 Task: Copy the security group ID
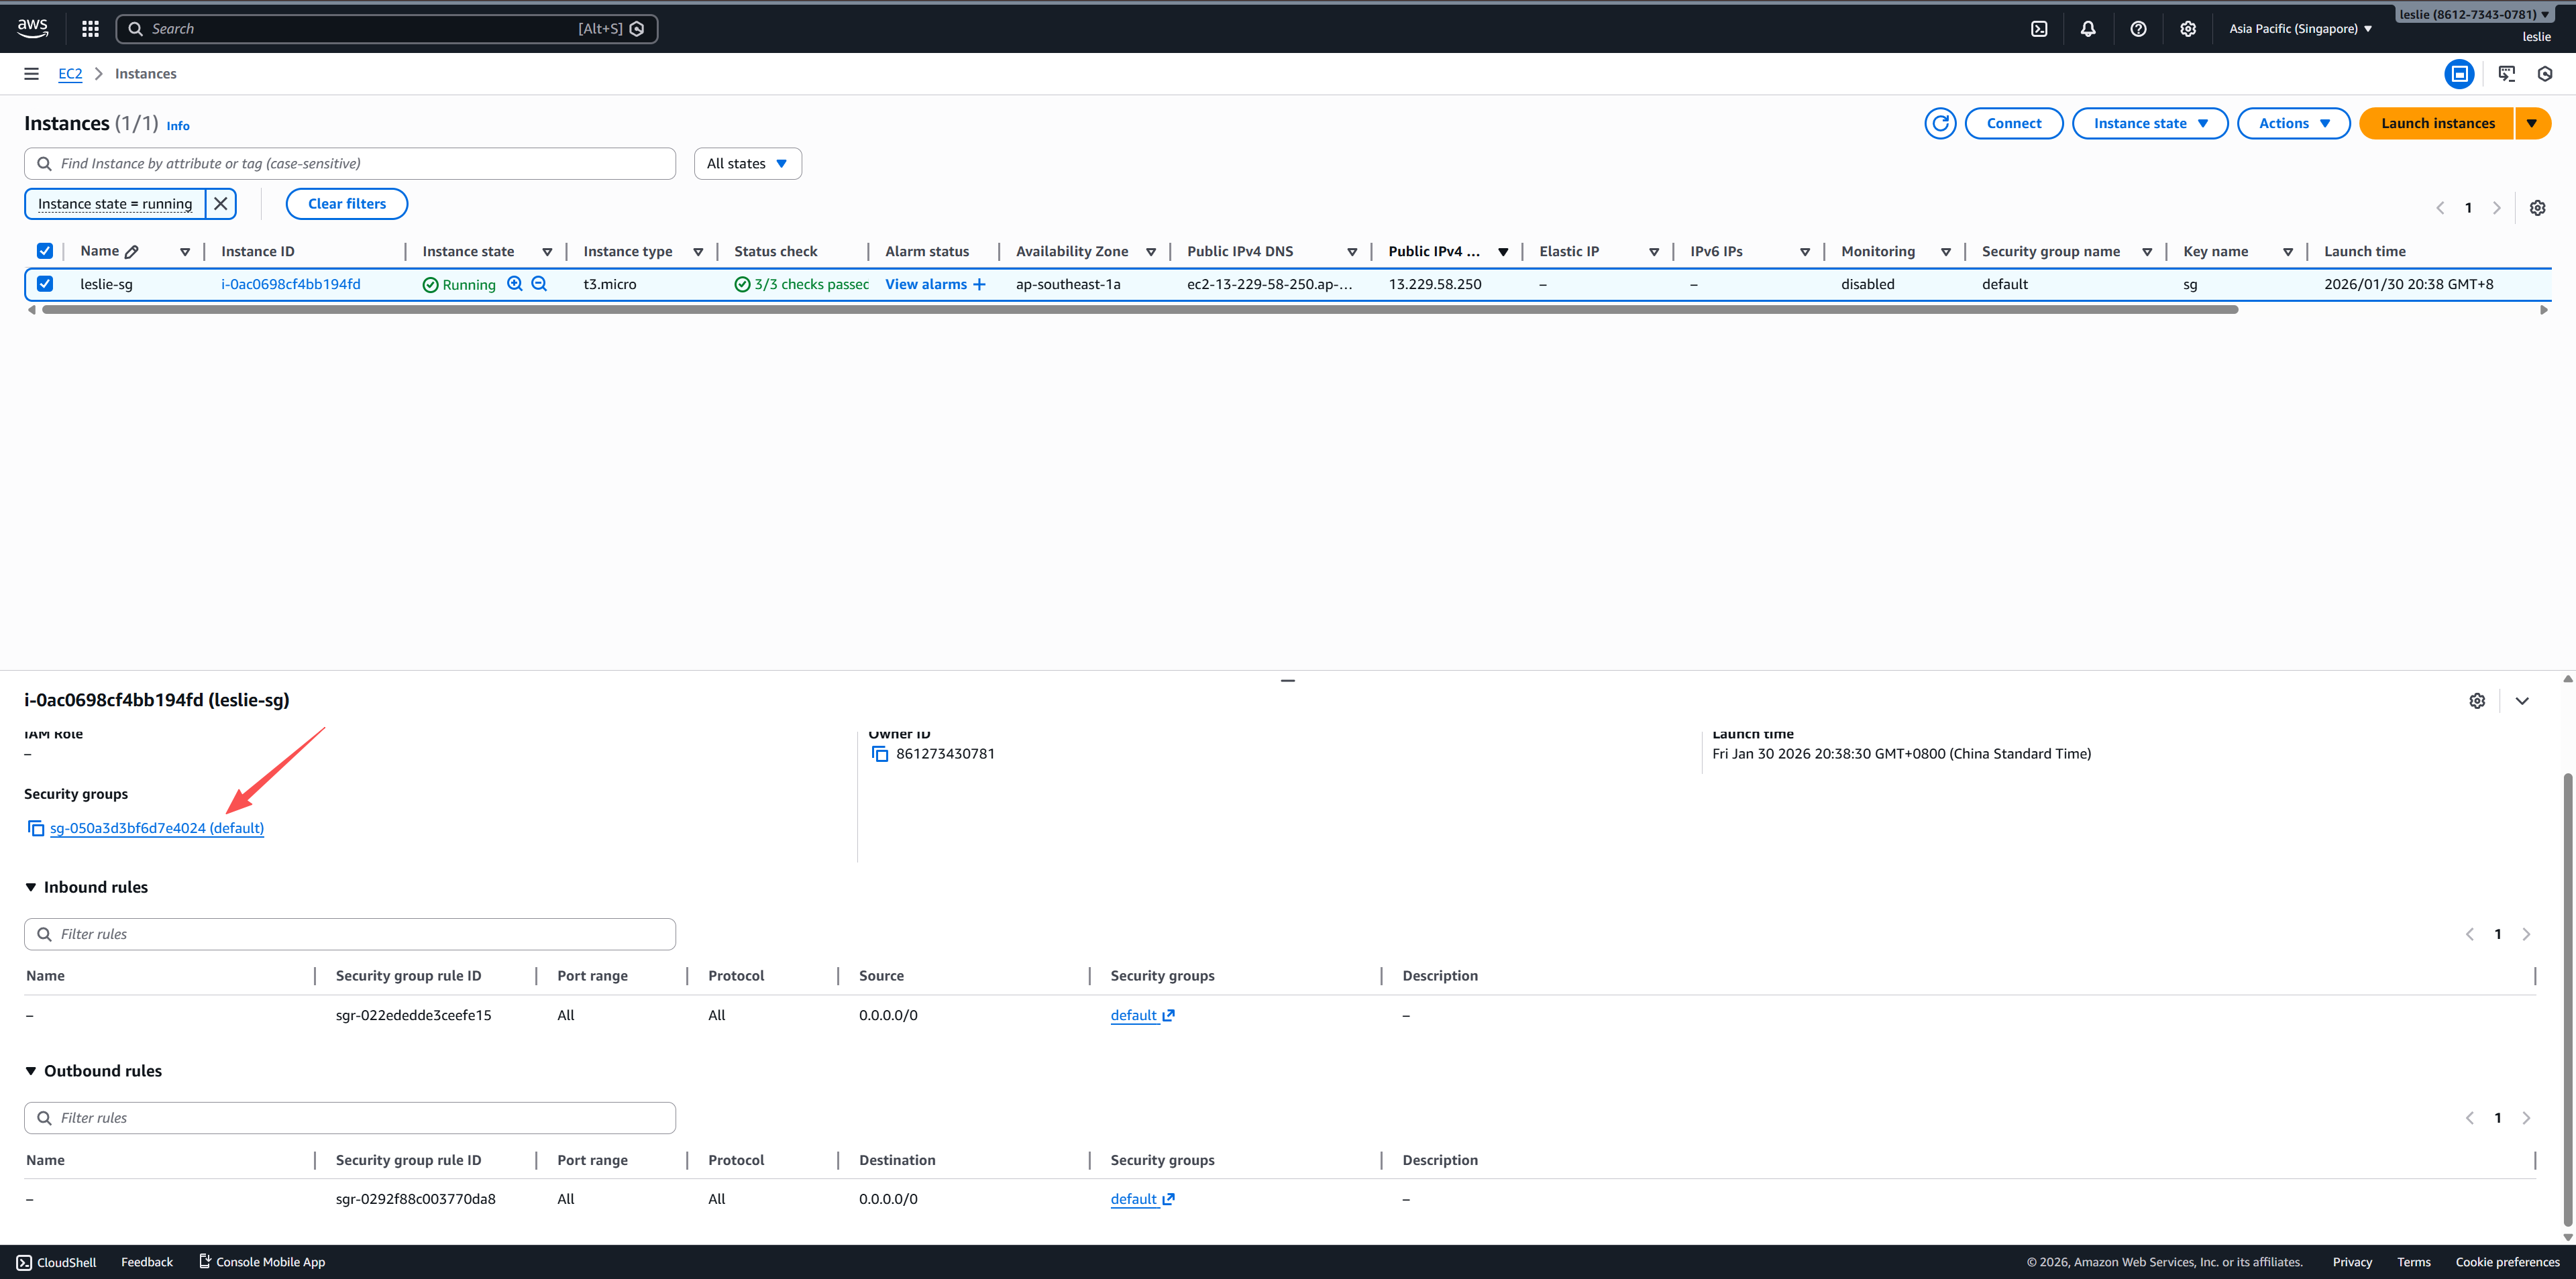click(36, 828)
